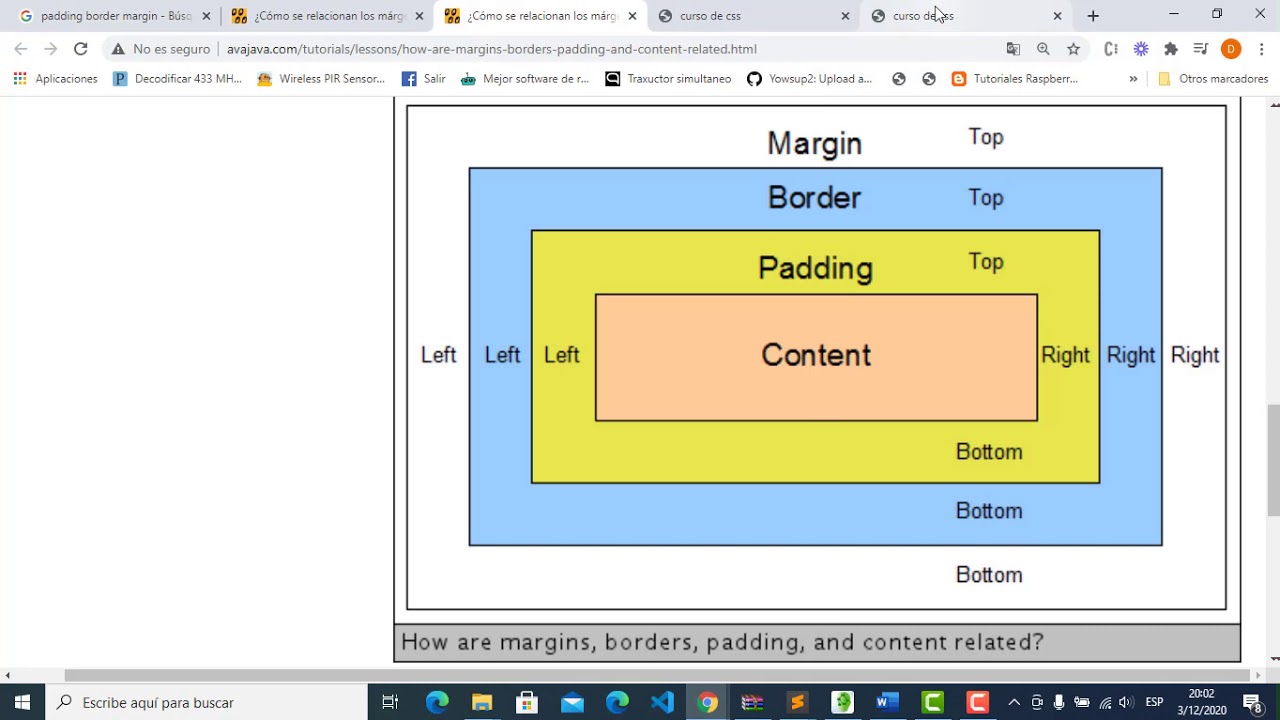The image size is (1280, 720).
Task: Open Yowsup2 GitHub bookmark
Action: click(x=809, y=79)
